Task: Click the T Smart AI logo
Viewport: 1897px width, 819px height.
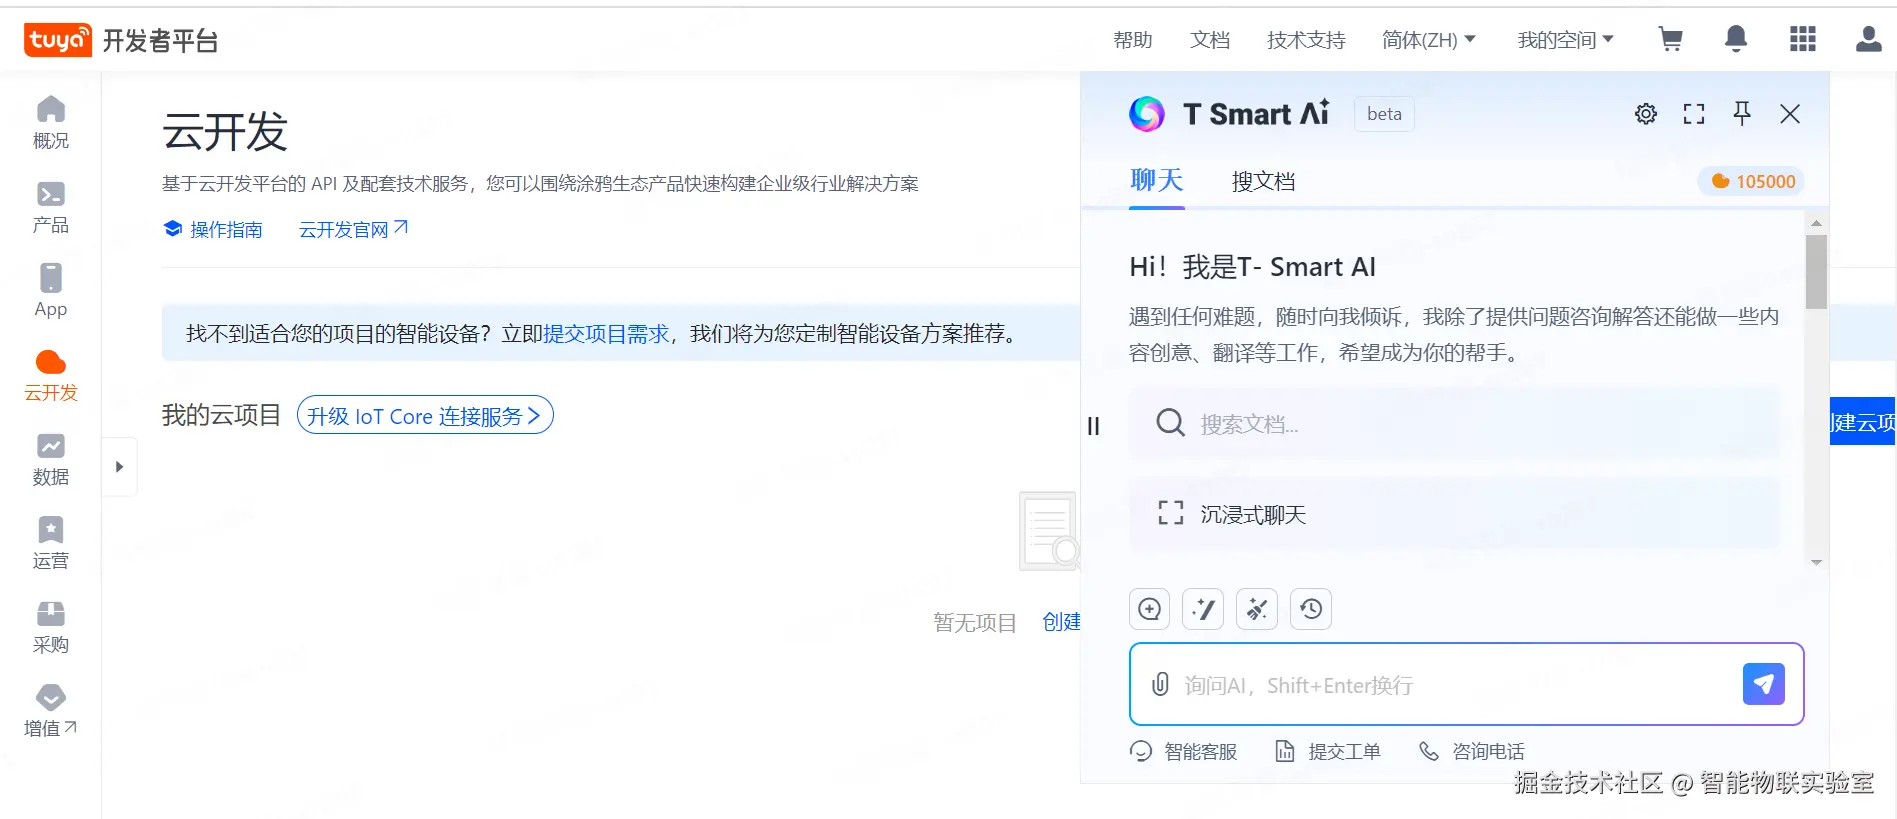Action: tap(1229, 114)
